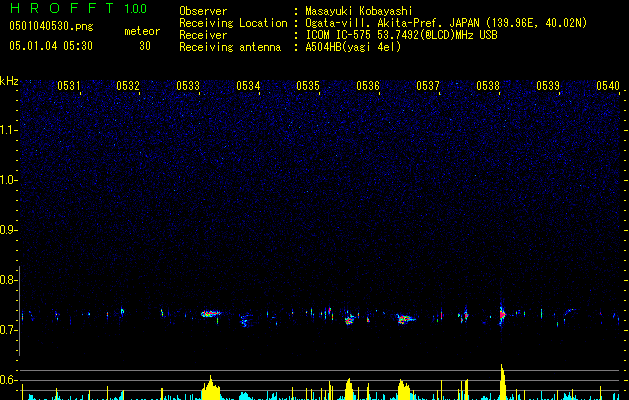The width and height of the screenshot is (629, 400).
Task: Click the meteor echo after the 0536 marker
Action: click(x=406, y=319)
